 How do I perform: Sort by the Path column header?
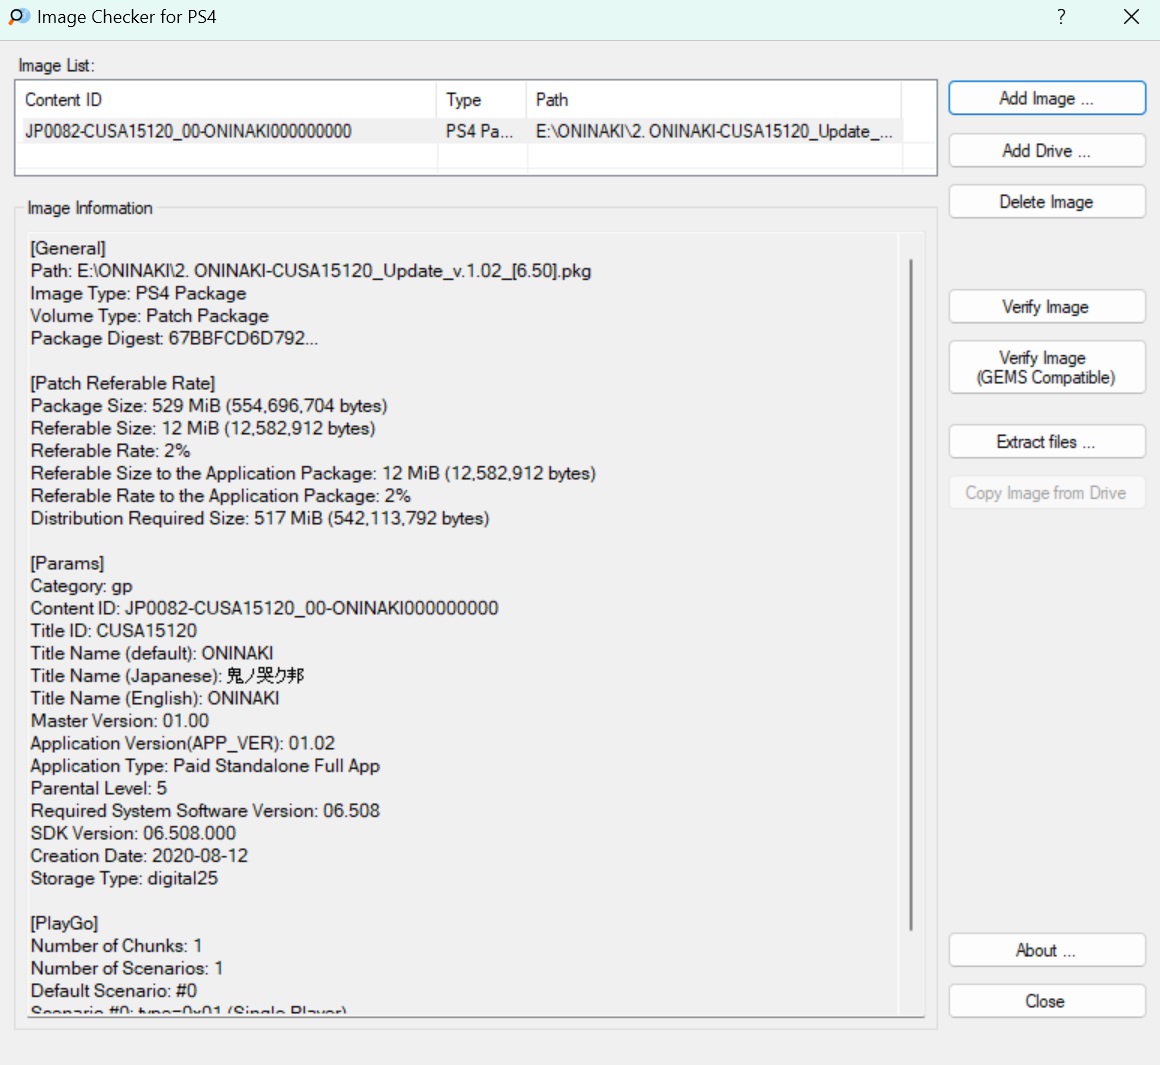[x=714, y=100]
